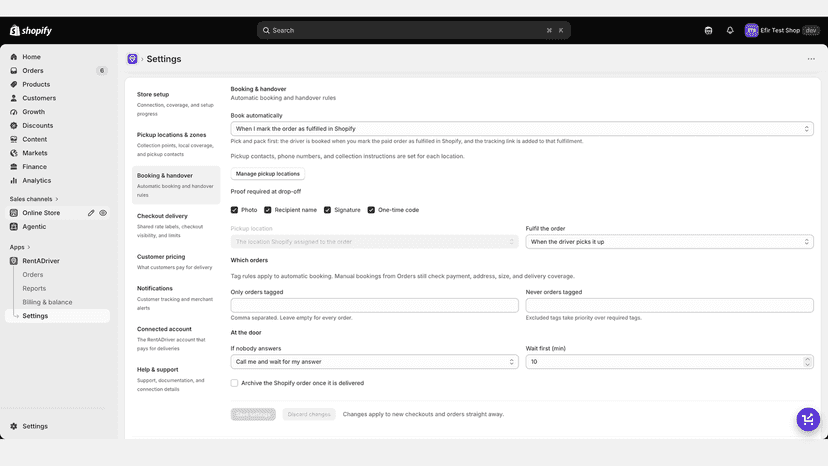Click the greyed-out Save button
The width and height of the screenshot is (828, 466).
pyautogui.click(x=253, y=414)
